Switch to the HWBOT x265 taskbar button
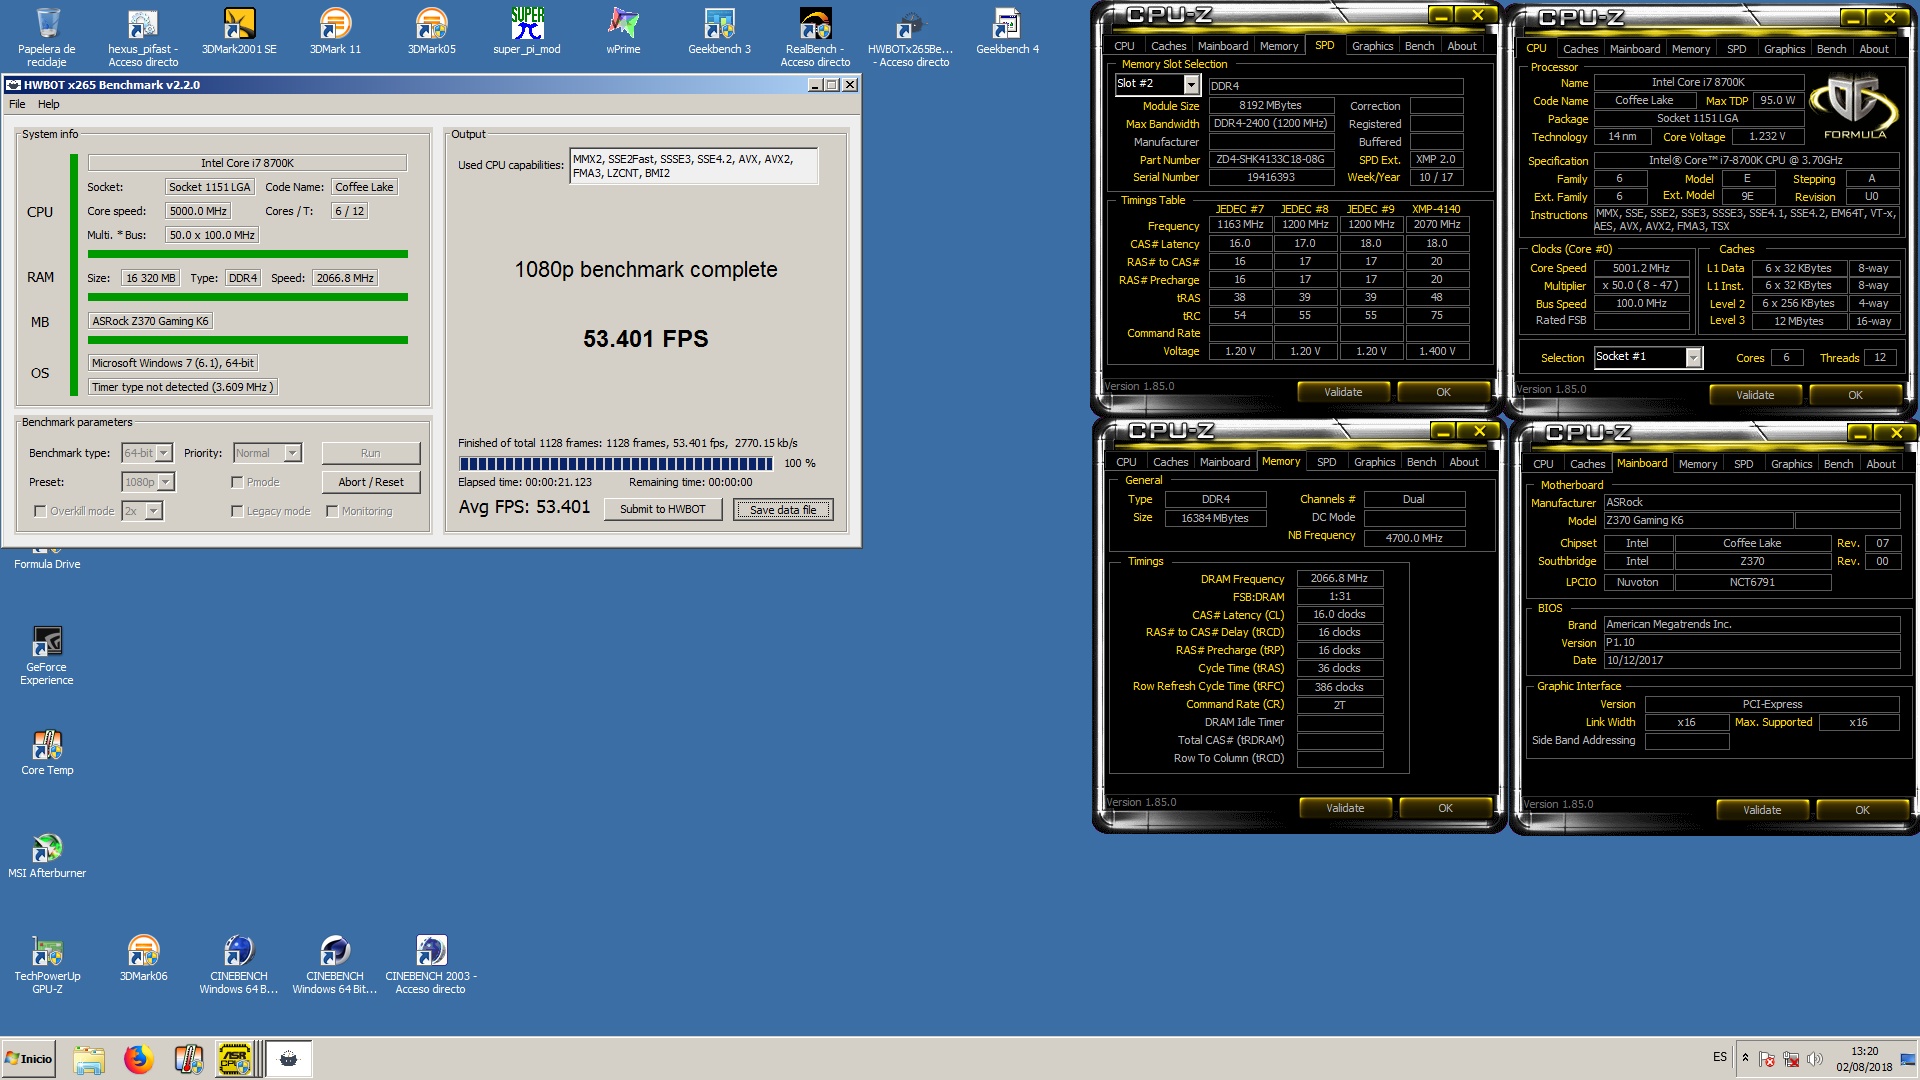 [289, 1059]
